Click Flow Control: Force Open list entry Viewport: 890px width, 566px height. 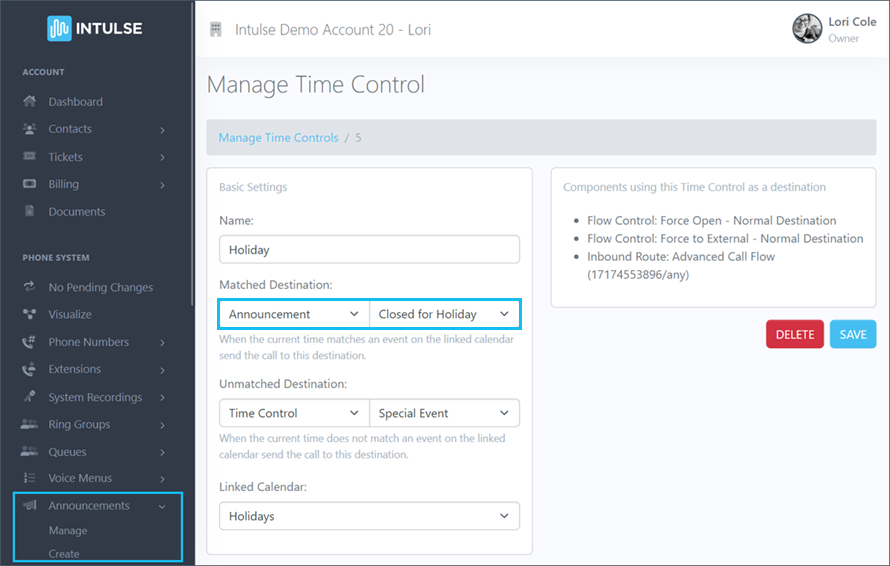[711, 220]
